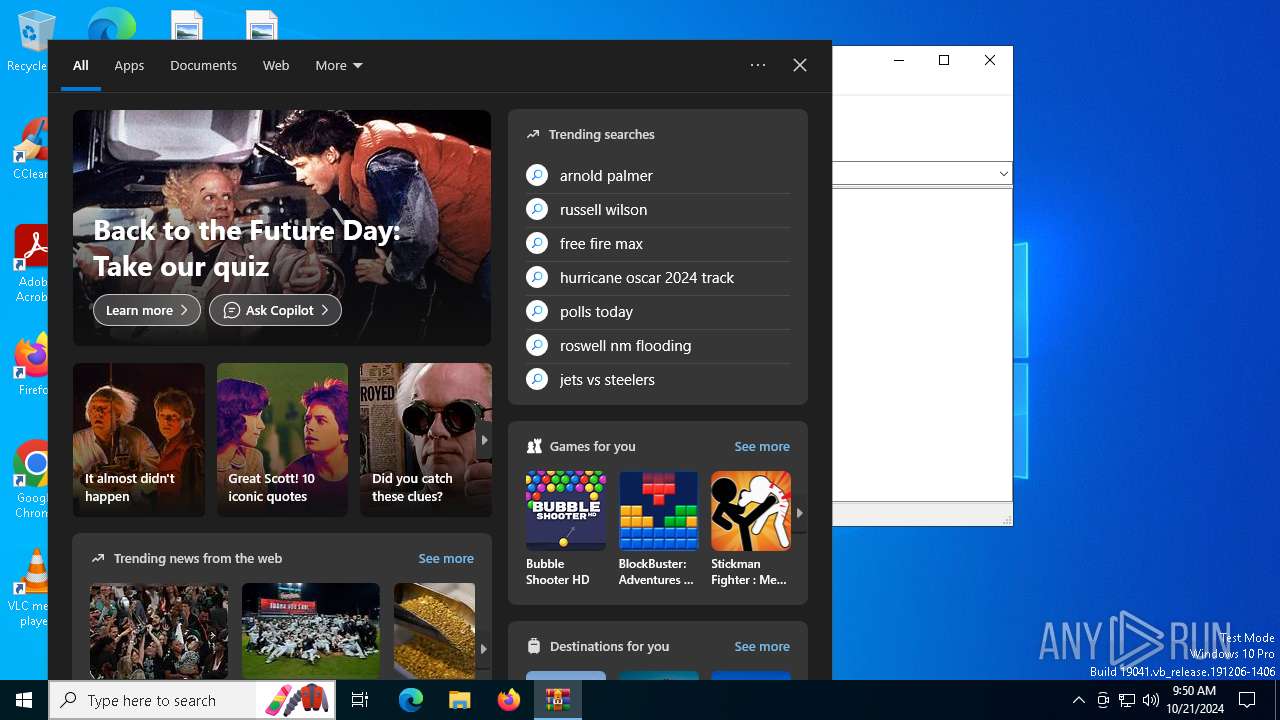Switch to the Web tab
Image resolution: width=1280 pixels, height=720 pixels.
point(276,65)
